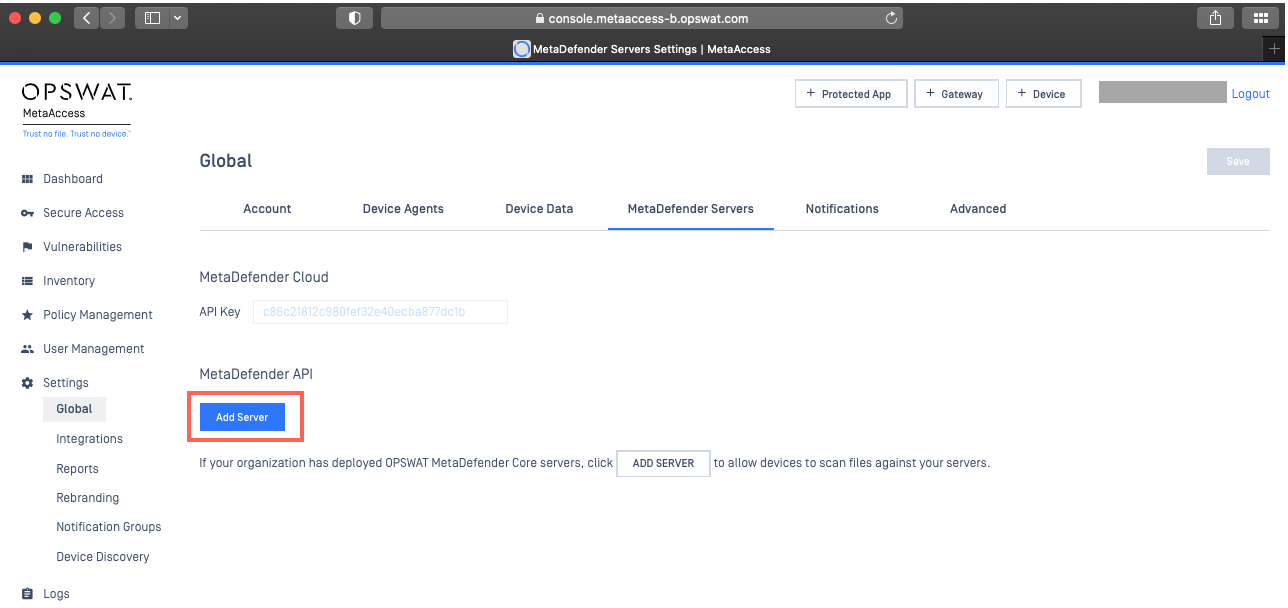
Task: Collapse the Settings sidebar section
Action: [x=66, y=383]
